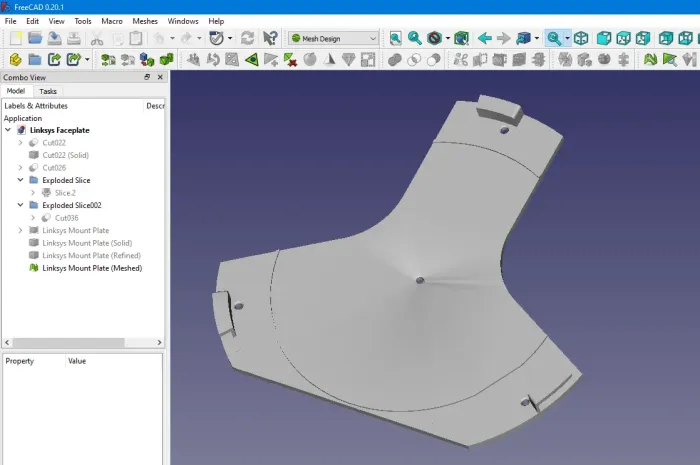This screenshot has height=465, width=700.
Task: Collapse the Exploded Slice group
Action: [20, 180]
